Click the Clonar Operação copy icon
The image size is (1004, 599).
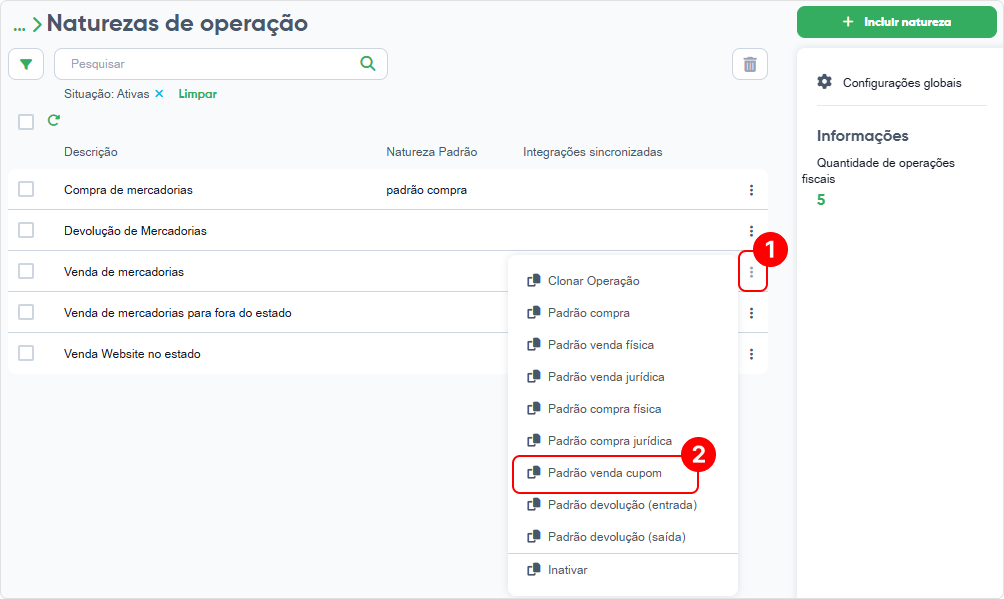pos(533,281)
